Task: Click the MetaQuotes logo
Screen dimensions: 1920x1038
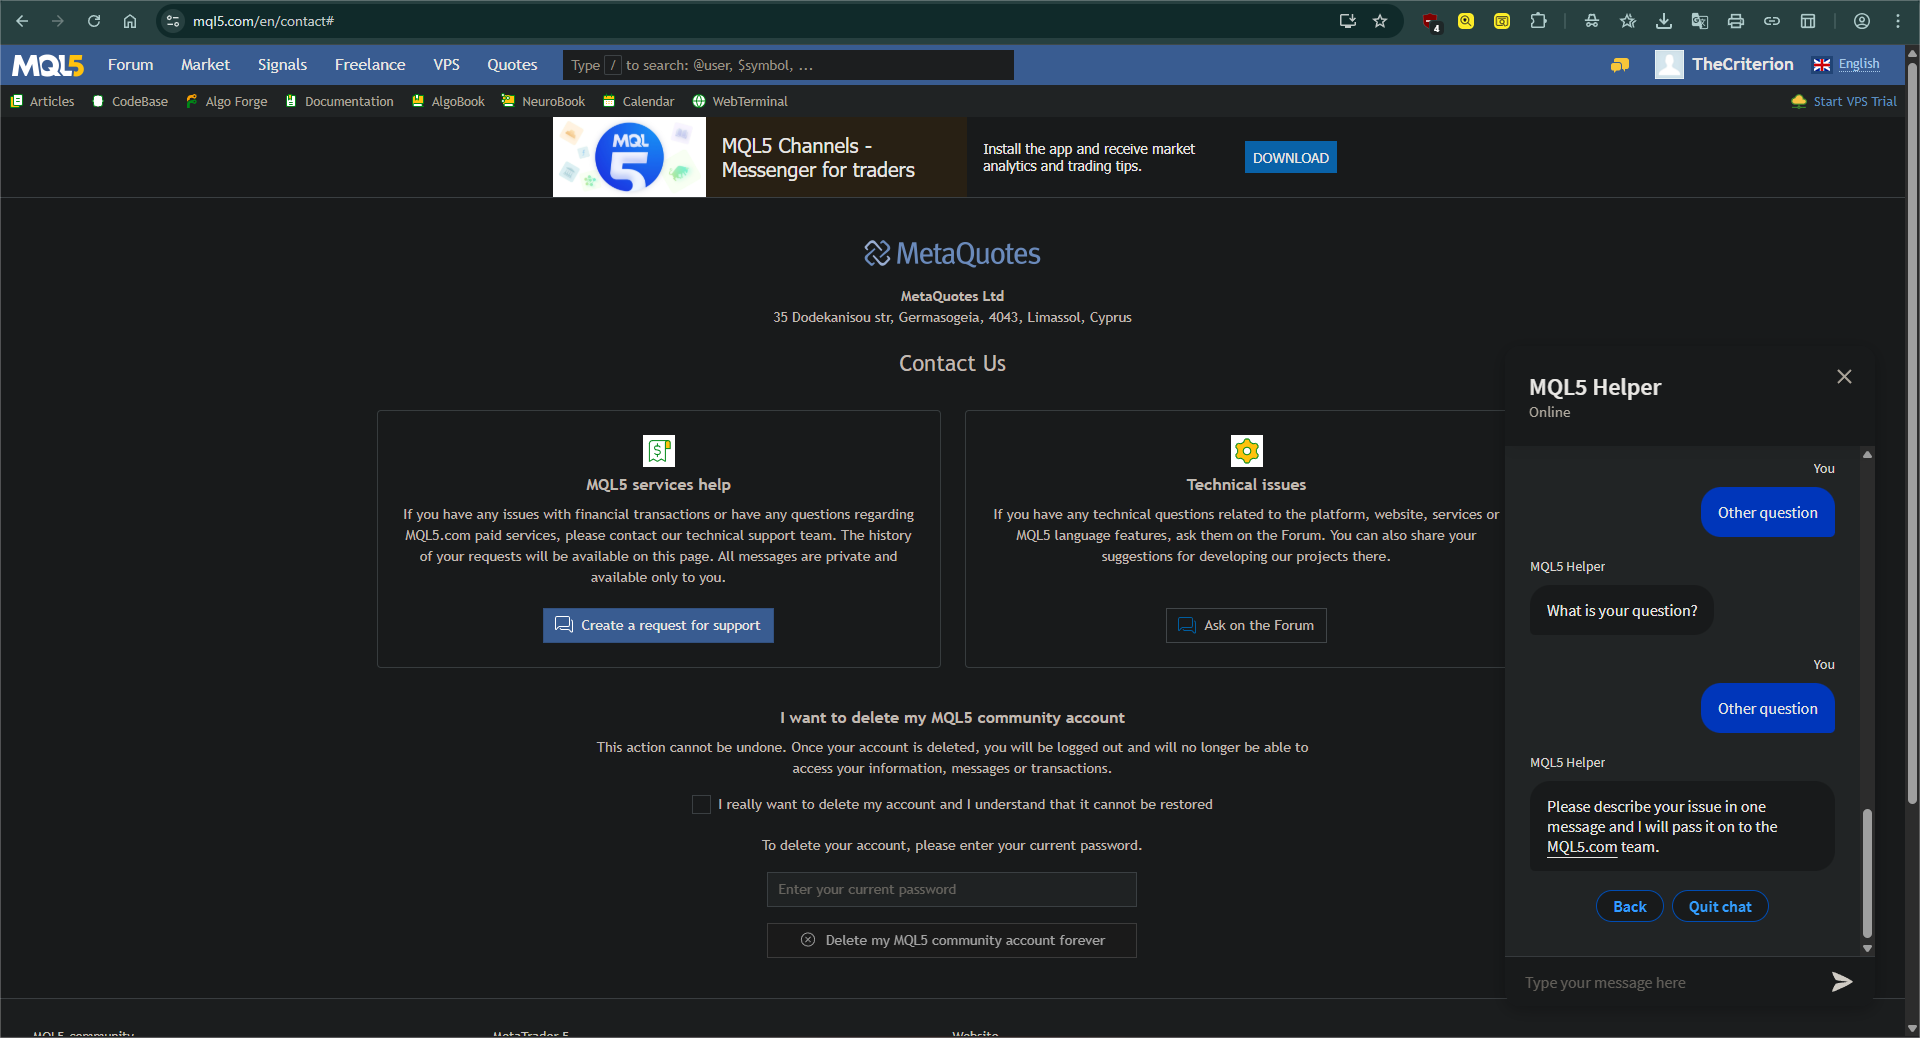Action: (952, 254)
